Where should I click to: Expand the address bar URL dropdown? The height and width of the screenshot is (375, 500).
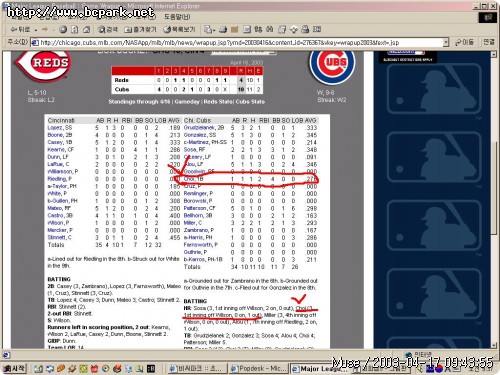pyautogui.click(x=446, y=43)
